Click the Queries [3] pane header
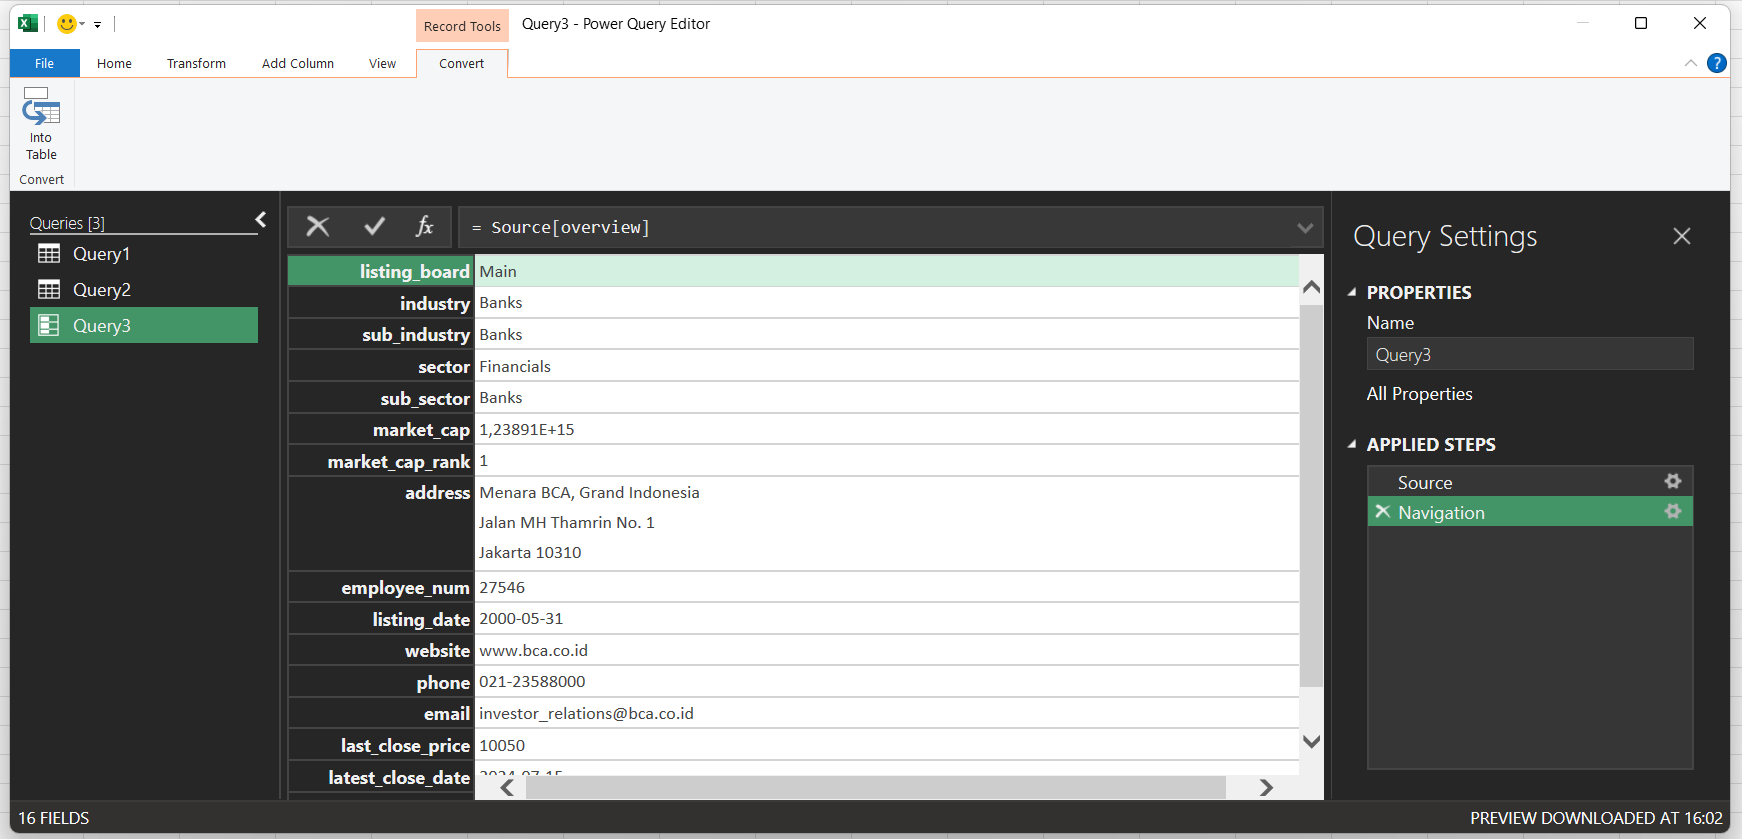Viewport: 1742px width, 839px height. coord(67,223)
